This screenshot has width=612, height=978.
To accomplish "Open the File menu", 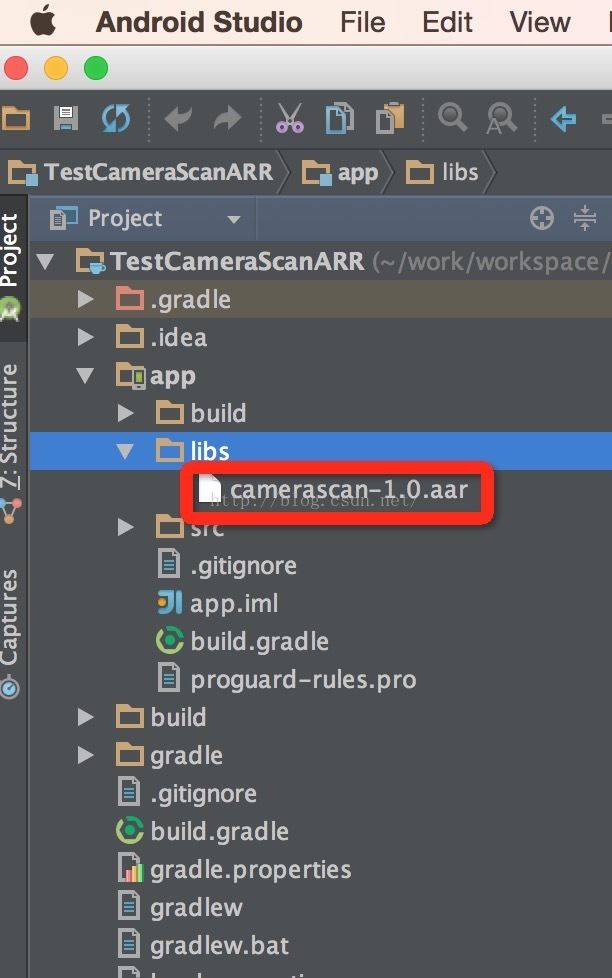I will pos(361,22).
